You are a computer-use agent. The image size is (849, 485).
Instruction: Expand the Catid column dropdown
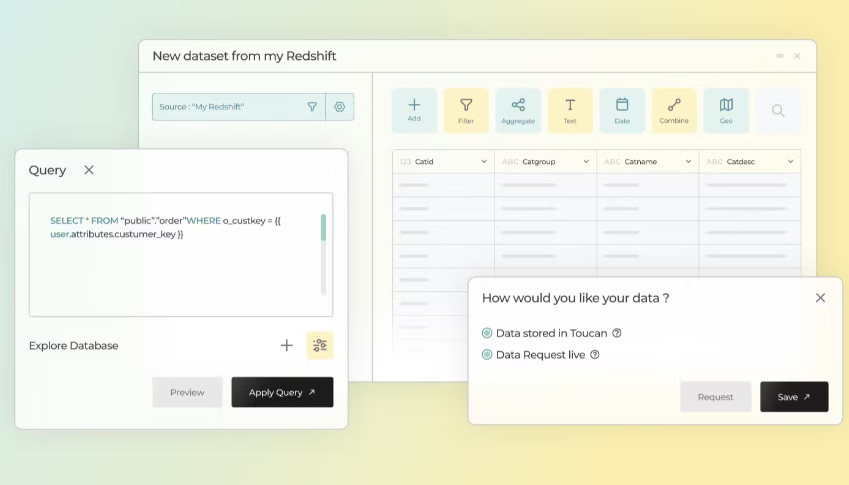pyautogui.click(x=484, y=162)
